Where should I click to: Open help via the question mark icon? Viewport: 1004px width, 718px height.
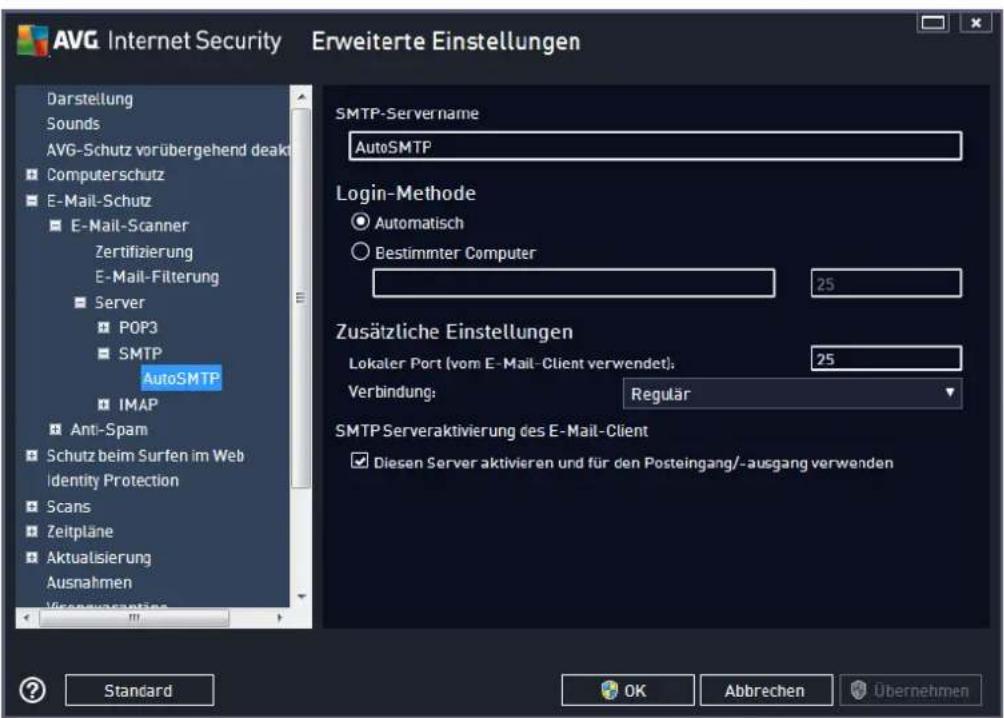33,690
